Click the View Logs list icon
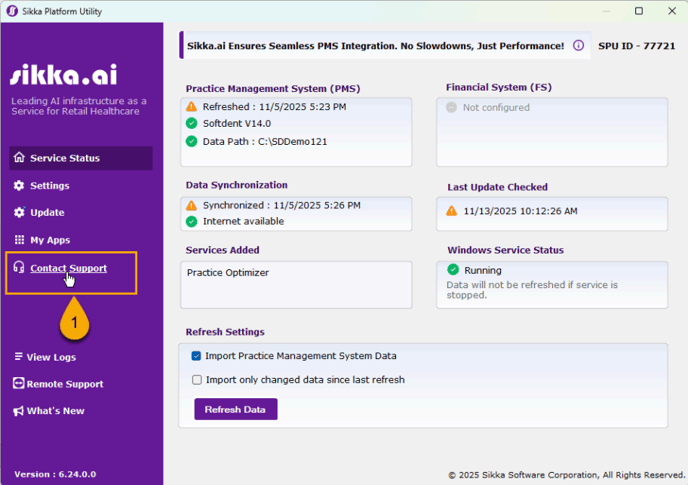Image resolution: width=688 pixels, height=485 pixels. click(x=19, y=357)
